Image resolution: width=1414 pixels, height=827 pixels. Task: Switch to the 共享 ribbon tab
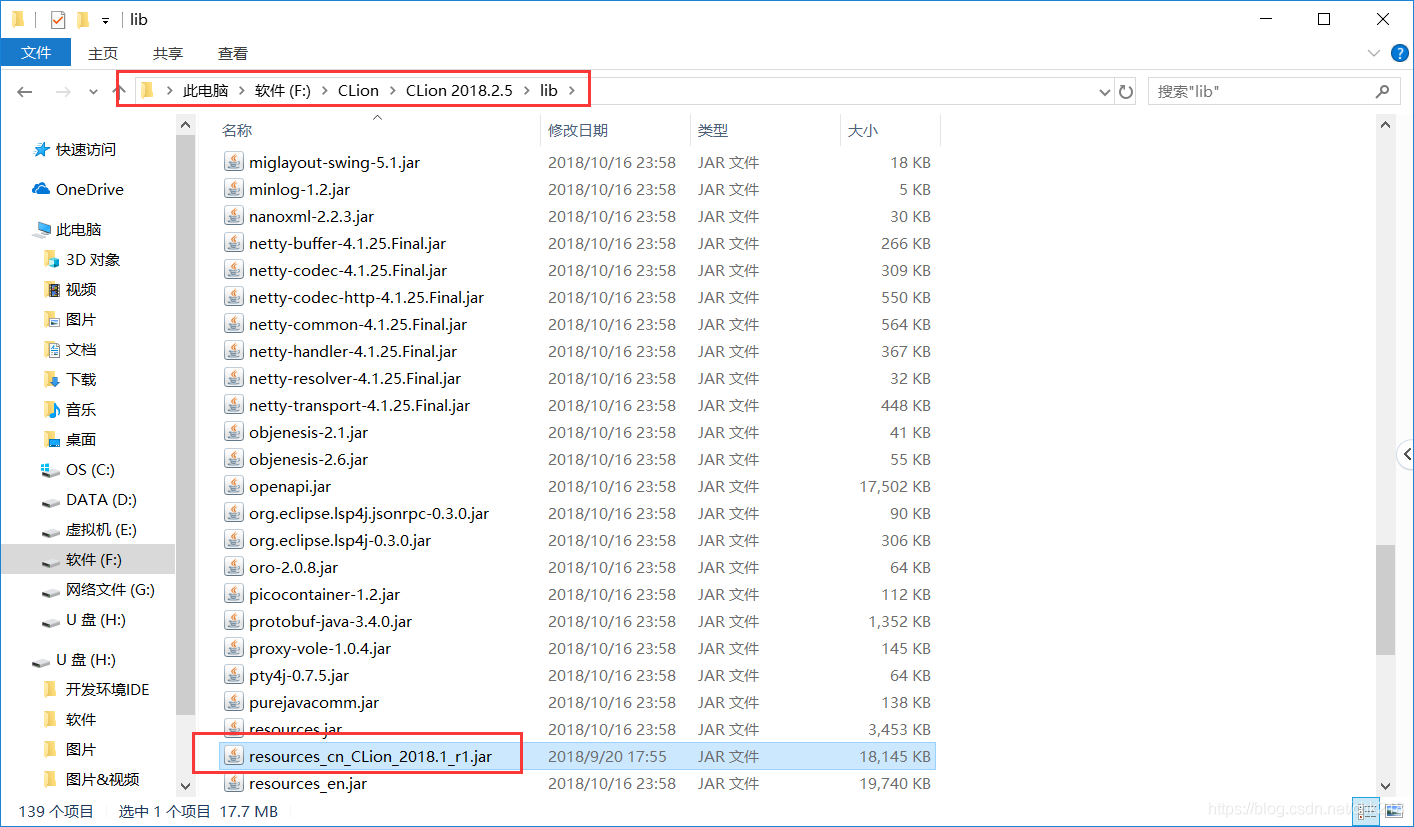point(168,53)
